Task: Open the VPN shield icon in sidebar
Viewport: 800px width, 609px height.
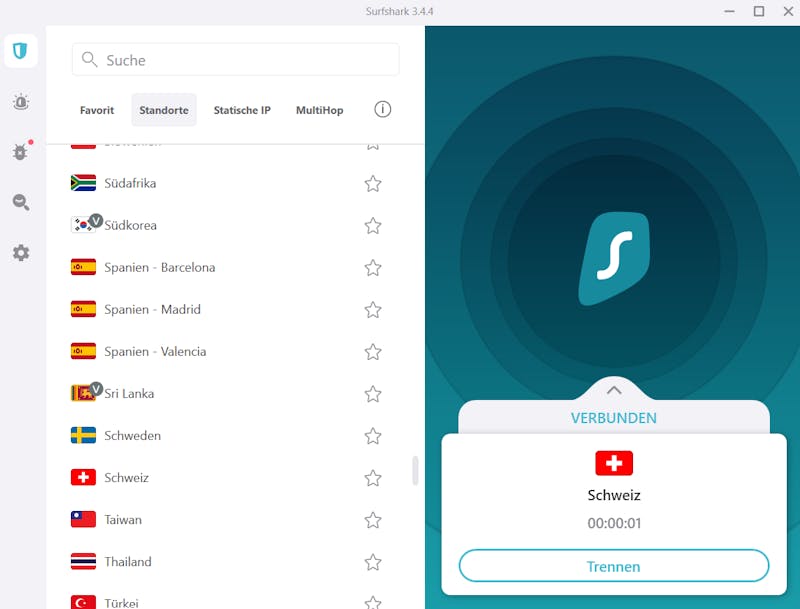Action: point(20,51)
